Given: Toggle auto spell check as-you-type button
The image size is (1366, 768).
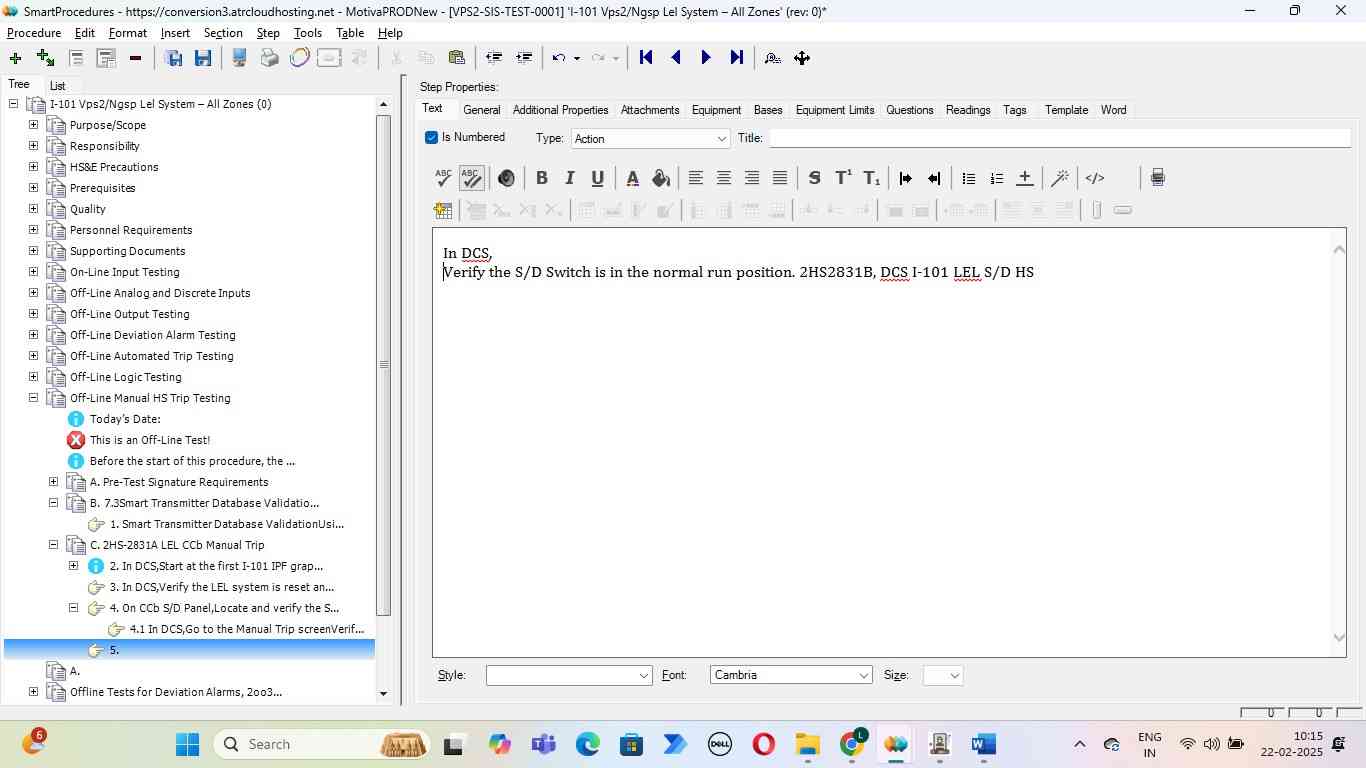Looking at the screenshot, I should 471,178.
